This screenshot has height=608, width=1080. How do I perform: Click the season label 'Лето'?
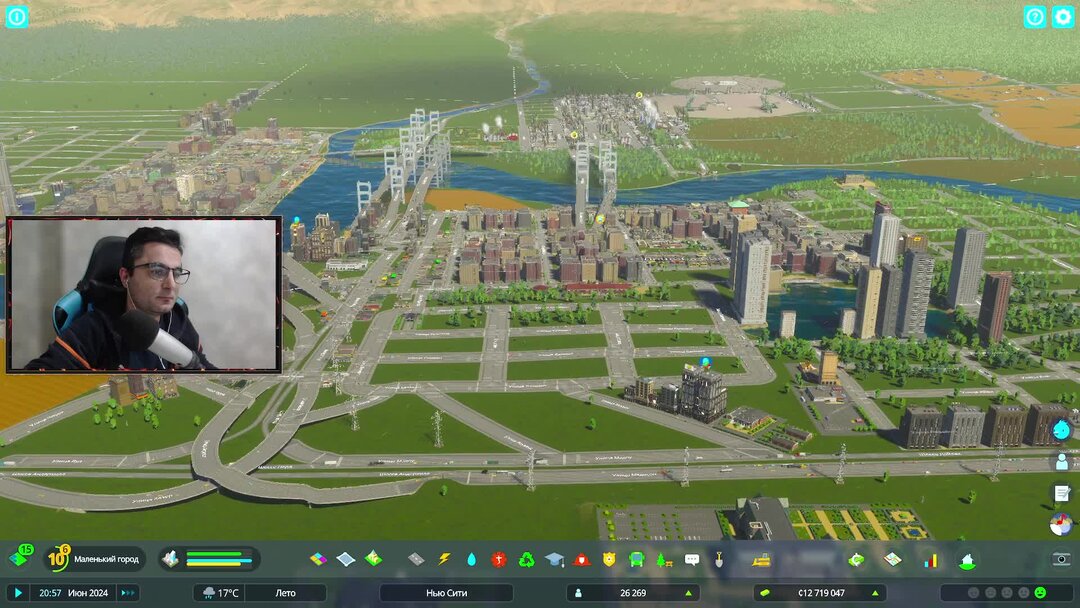285,592
